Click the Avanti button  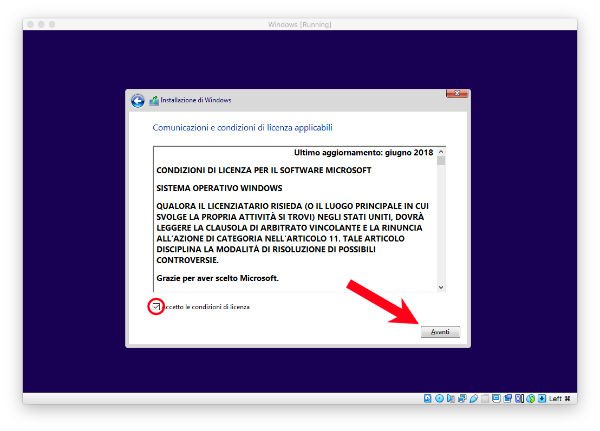pos(440,332)
